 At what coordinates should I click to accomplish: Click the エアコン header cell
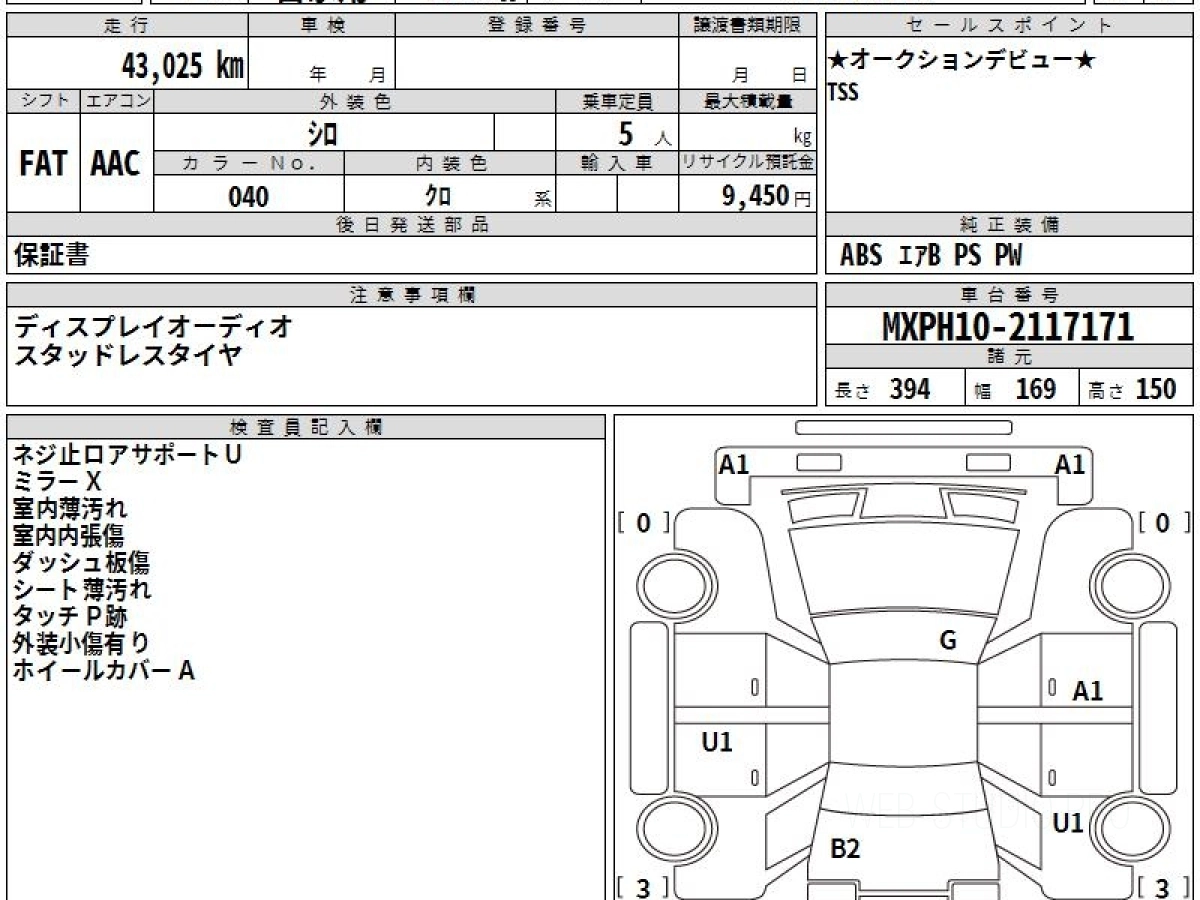(117, 101)
